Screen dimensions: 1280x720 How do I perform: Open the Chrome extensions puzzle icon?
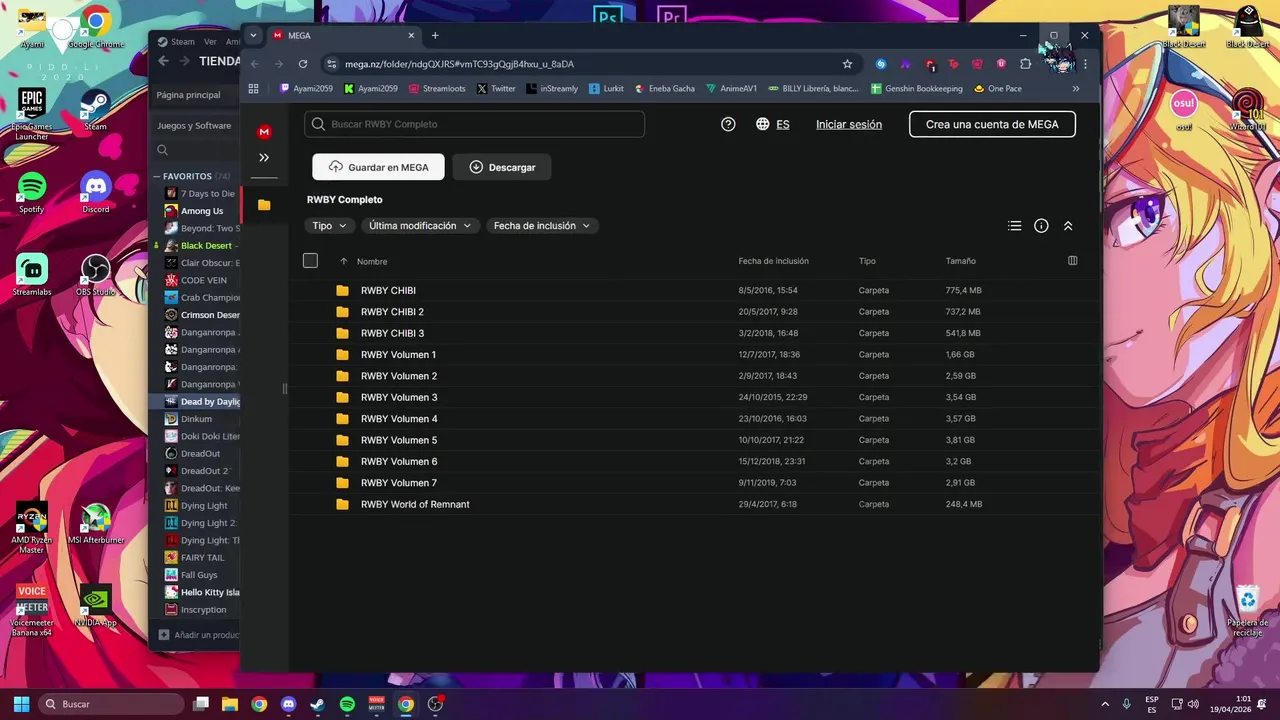1025,64
